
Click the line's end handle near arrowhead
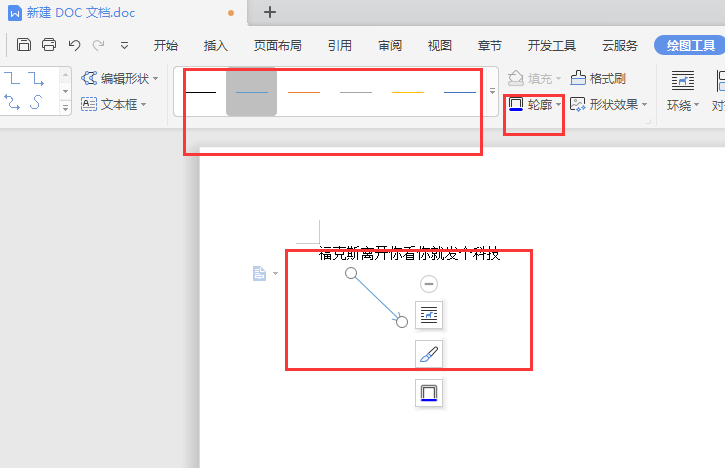[x=402, y=322]
